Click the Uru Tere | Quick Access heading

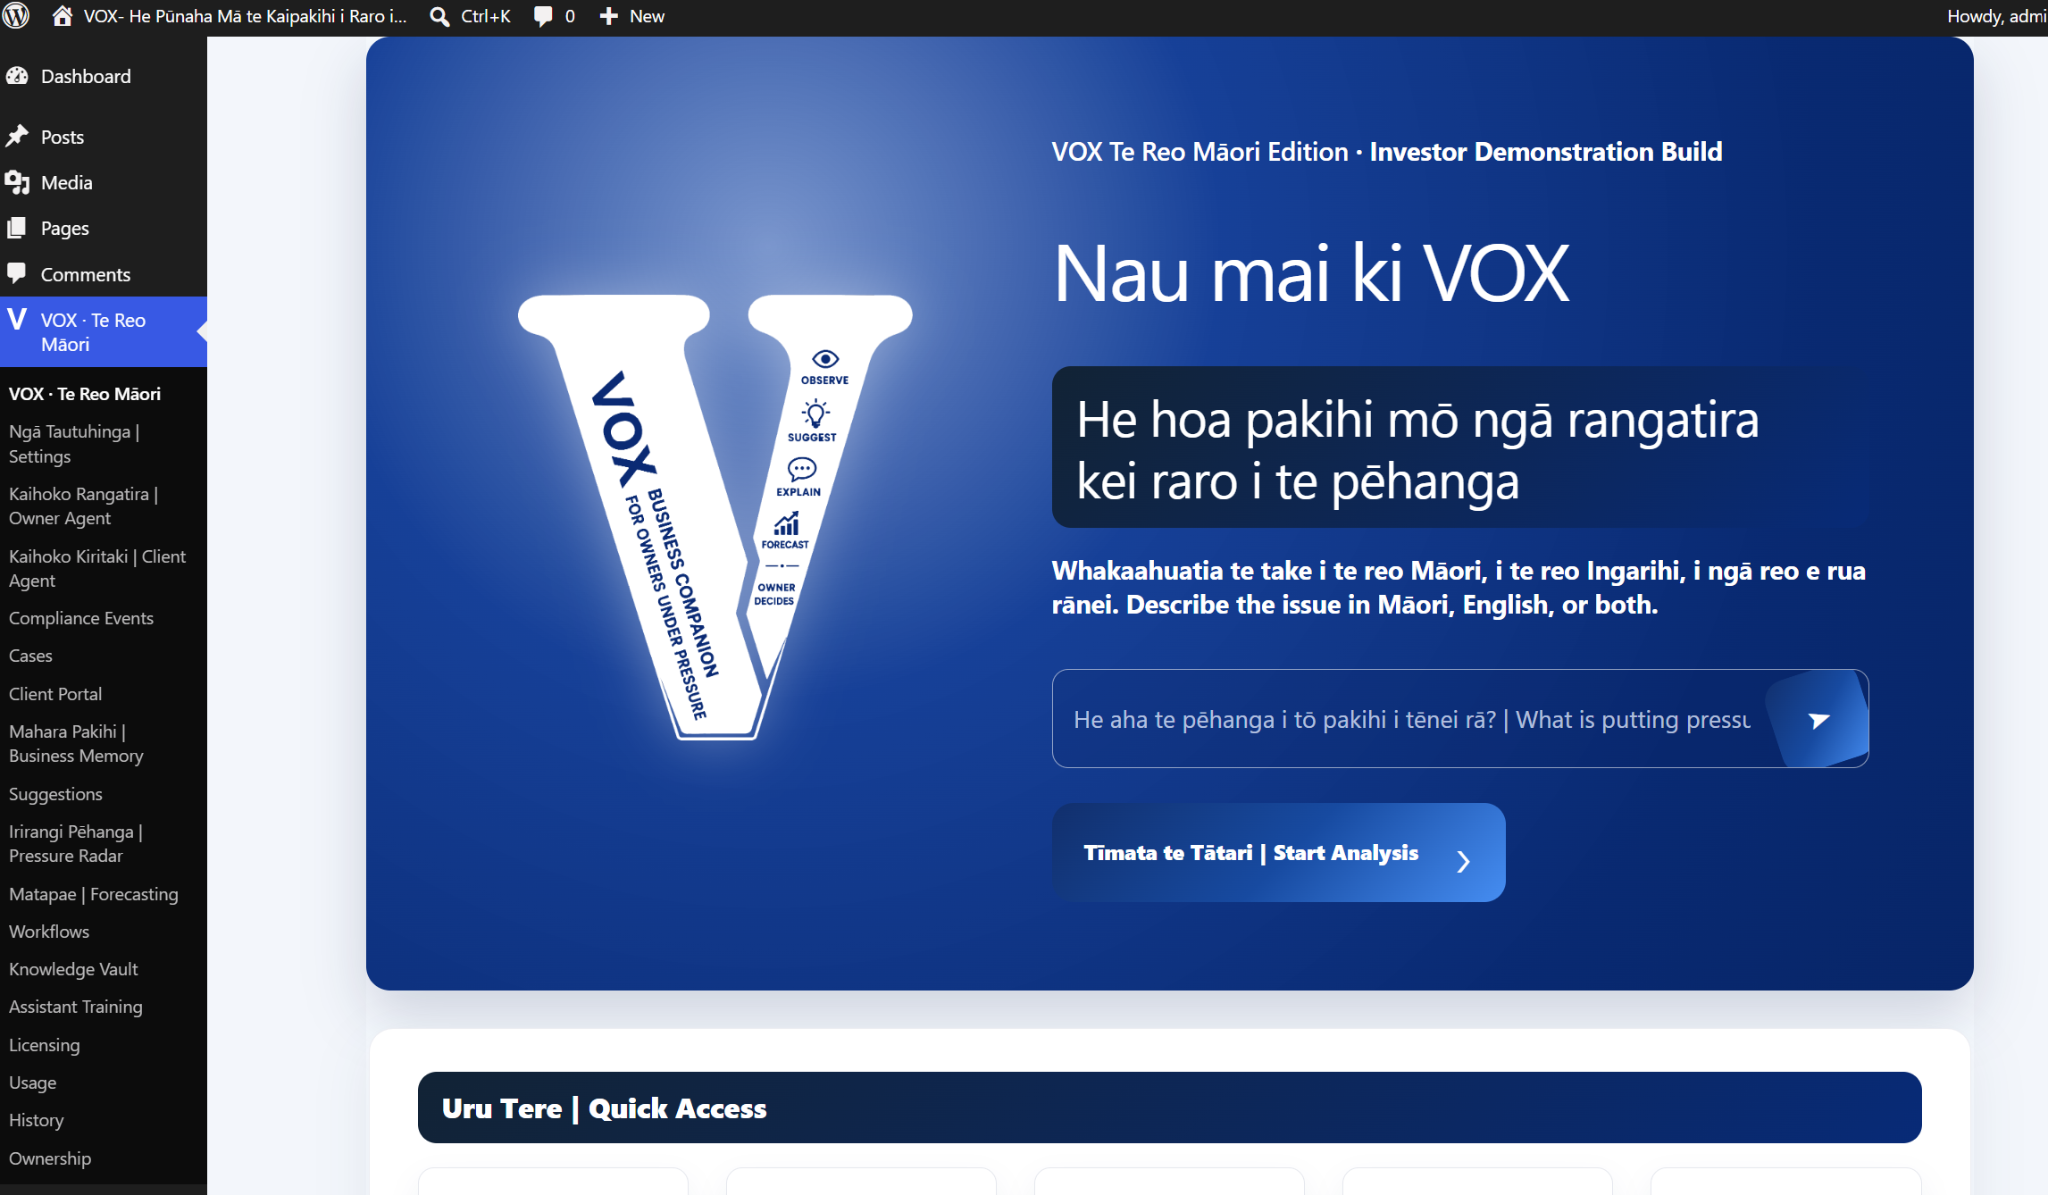click(604, 1108)
